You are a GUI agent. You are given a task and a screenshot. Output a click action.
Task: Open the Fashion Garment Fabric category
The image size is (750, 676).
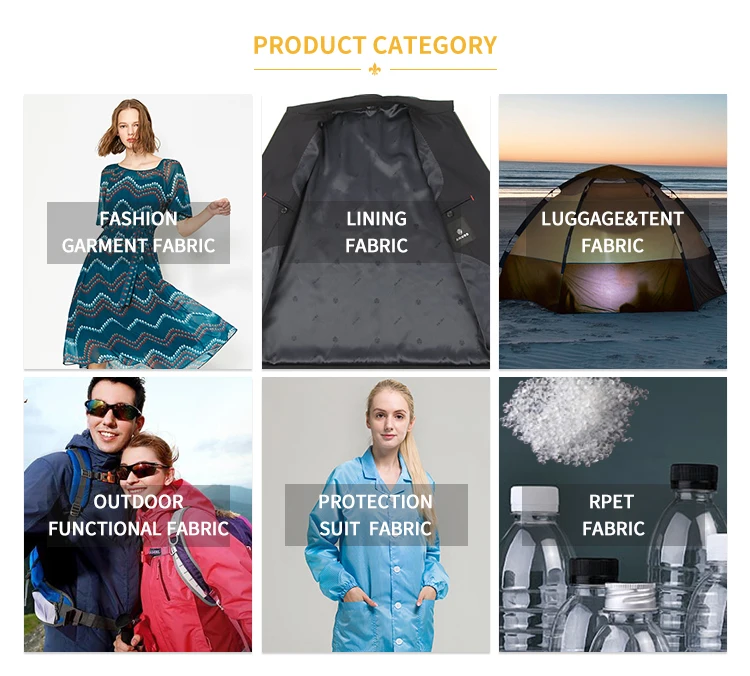click(x=138, y=232)
